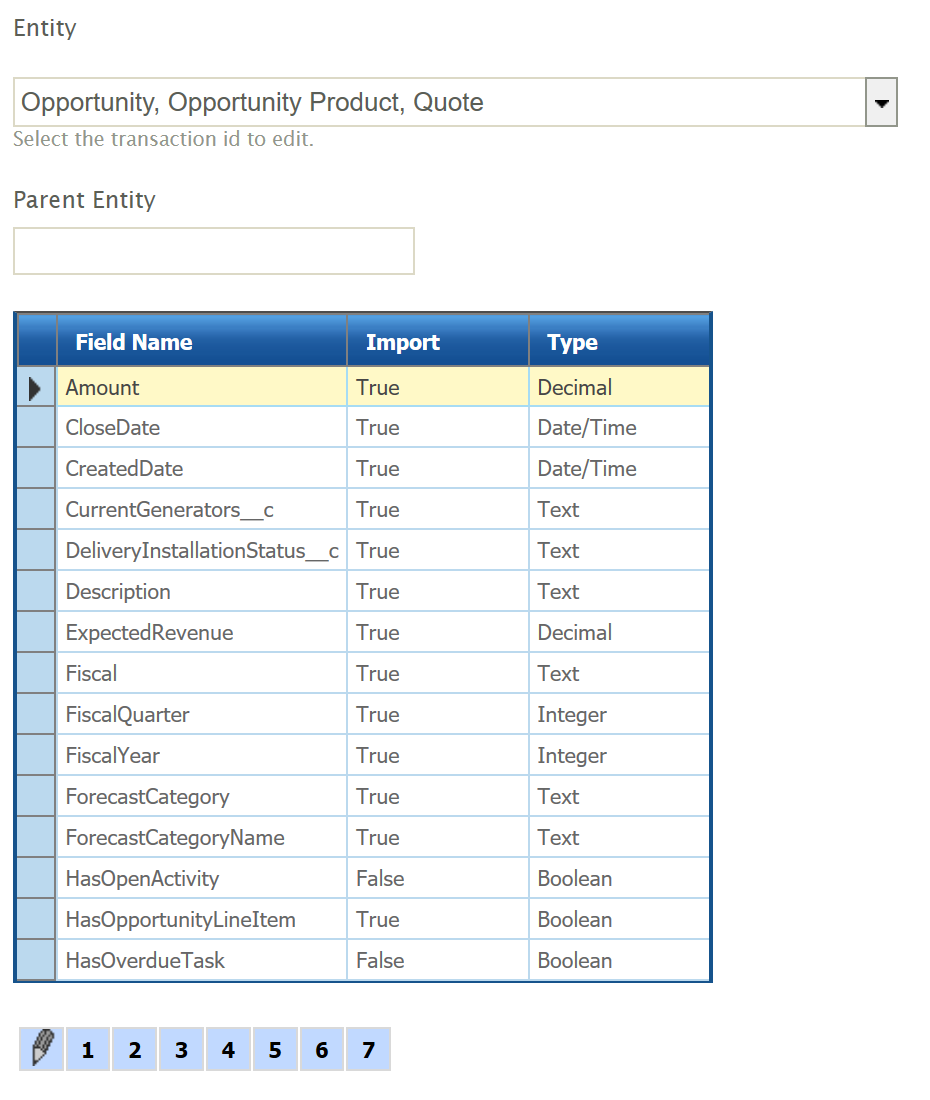Viewport: 930px width, 1100px height.
Task: Open the Entity dropdown arrow
Action: tap(880, 103)
